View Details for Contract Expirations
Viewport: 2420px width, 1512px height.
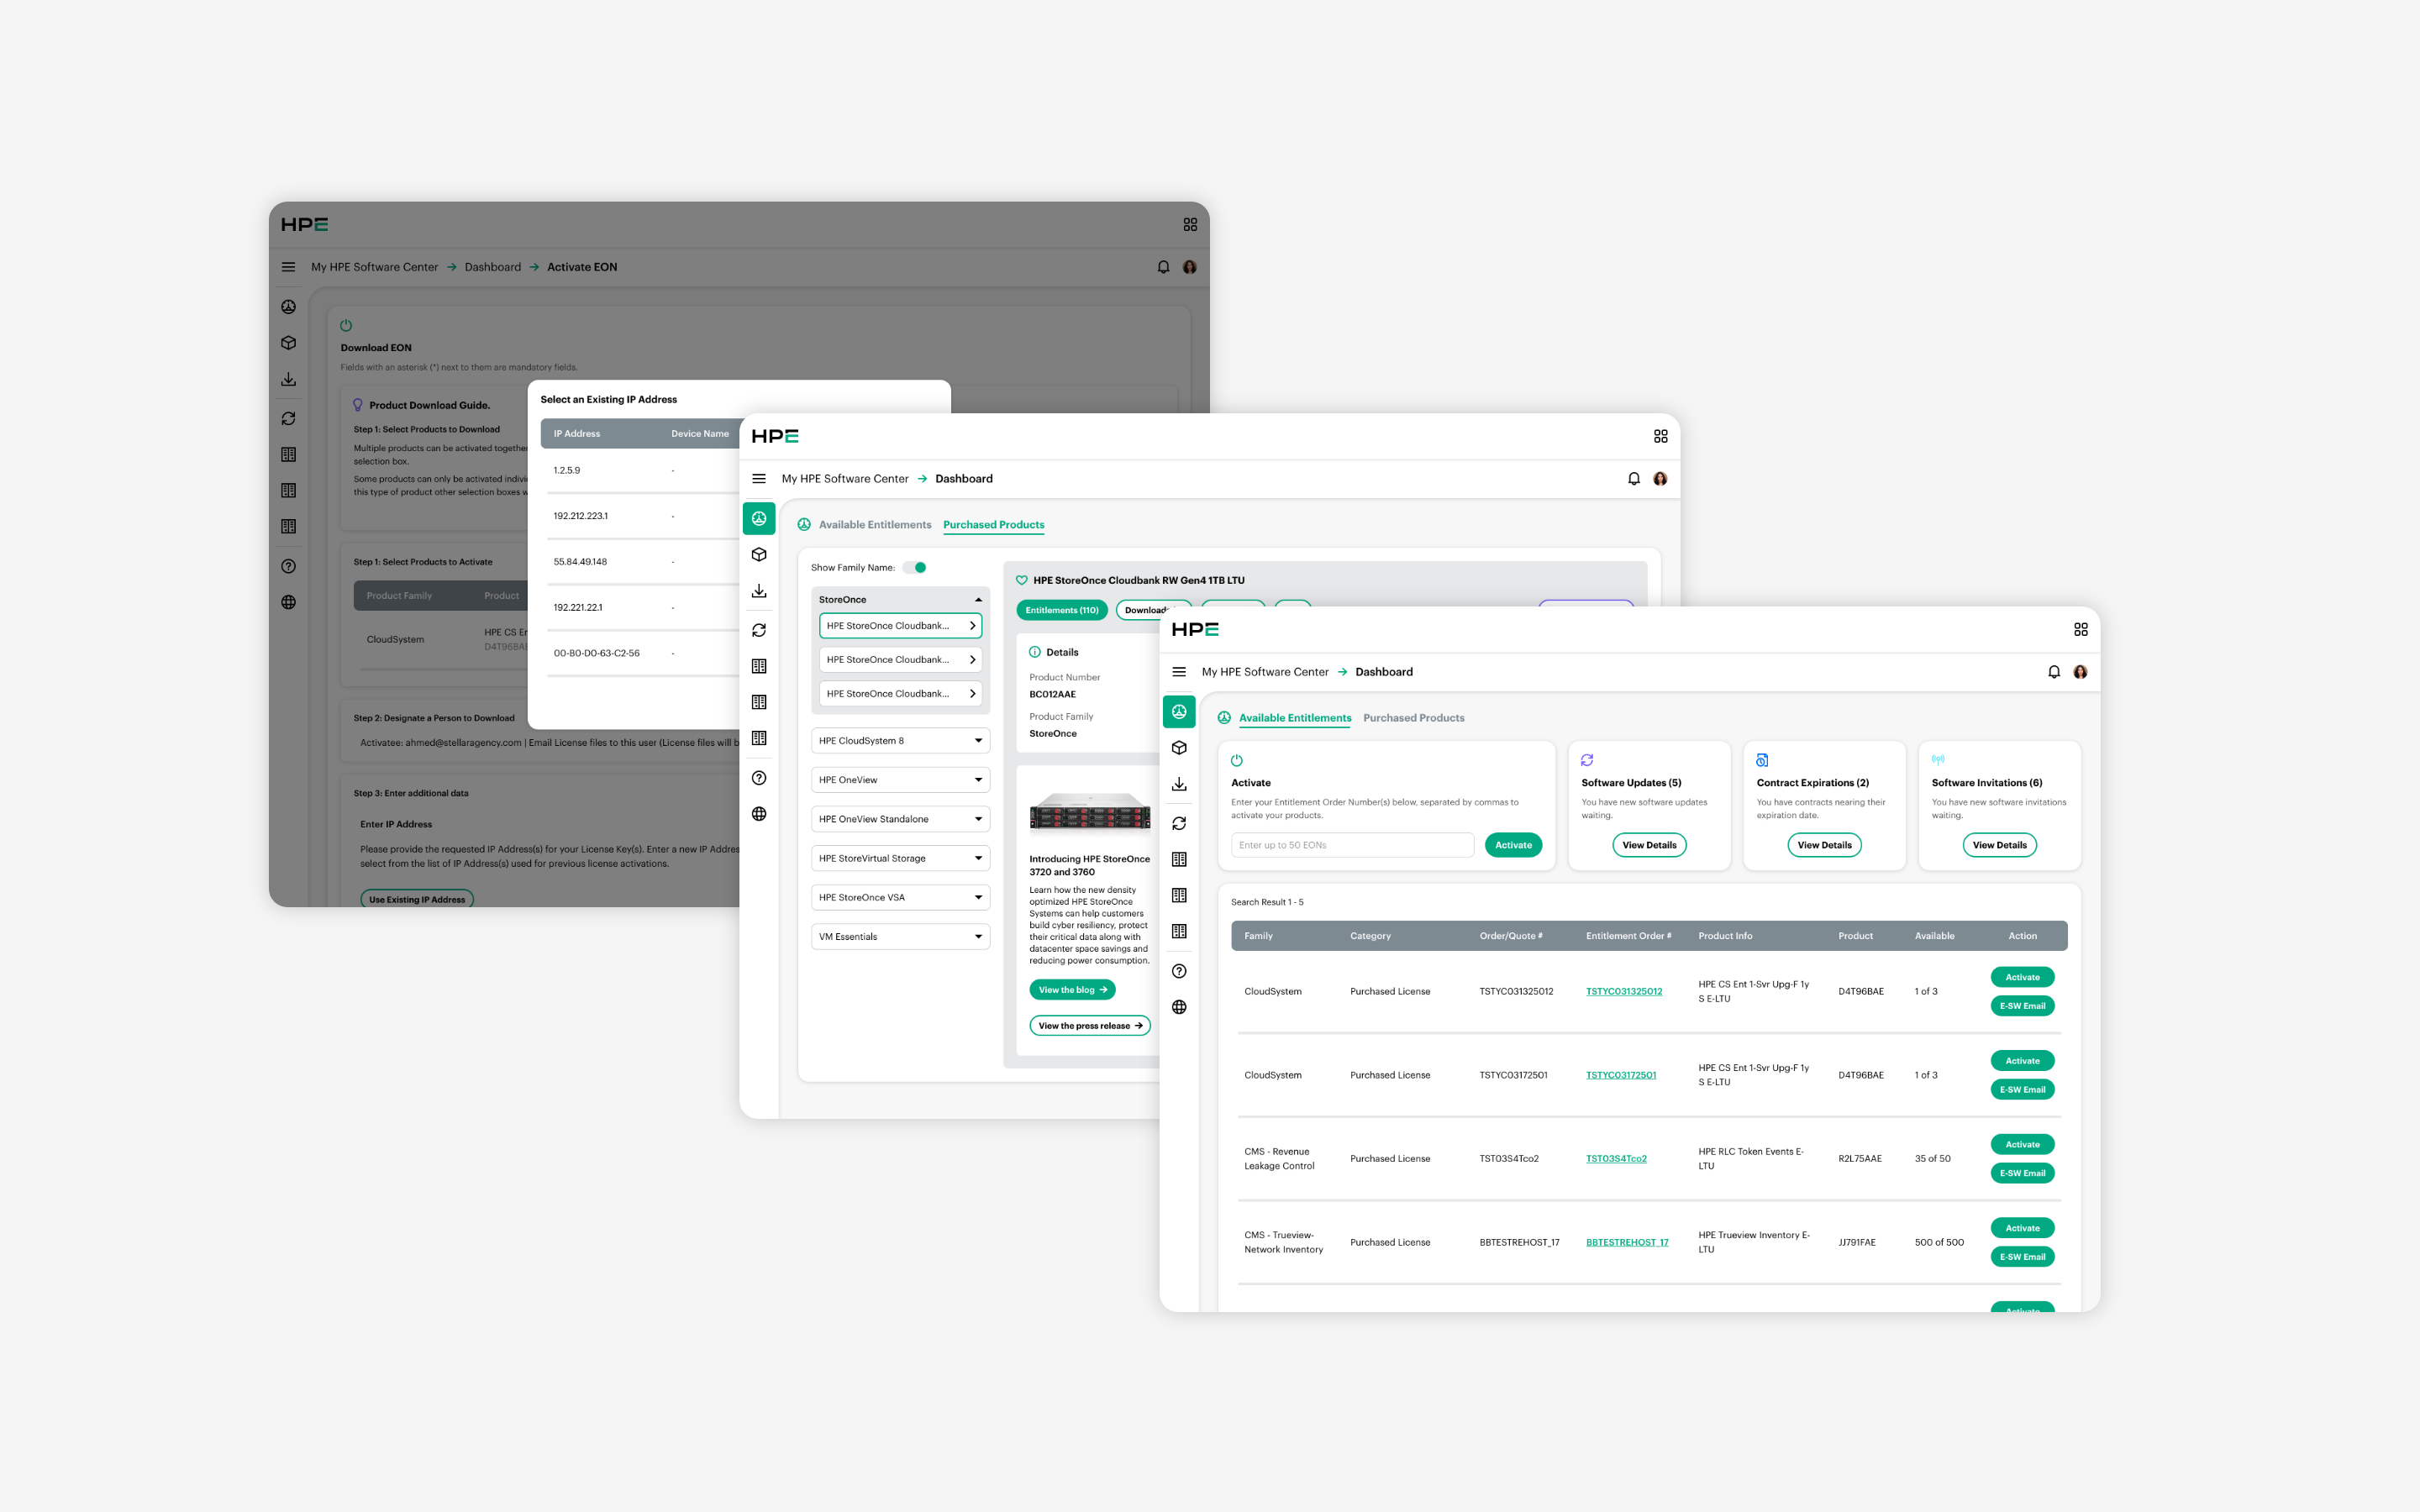[1824, 845]
